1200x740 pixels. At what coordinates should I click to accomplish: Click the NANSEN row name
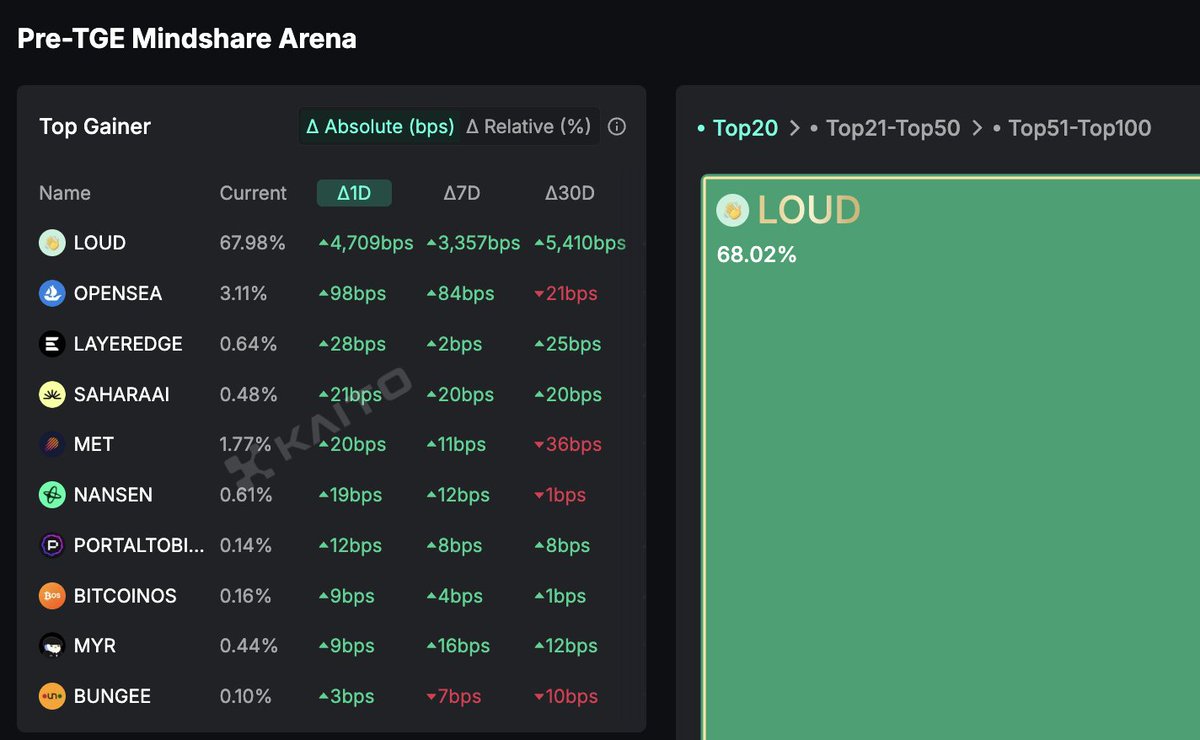point(113,495)
